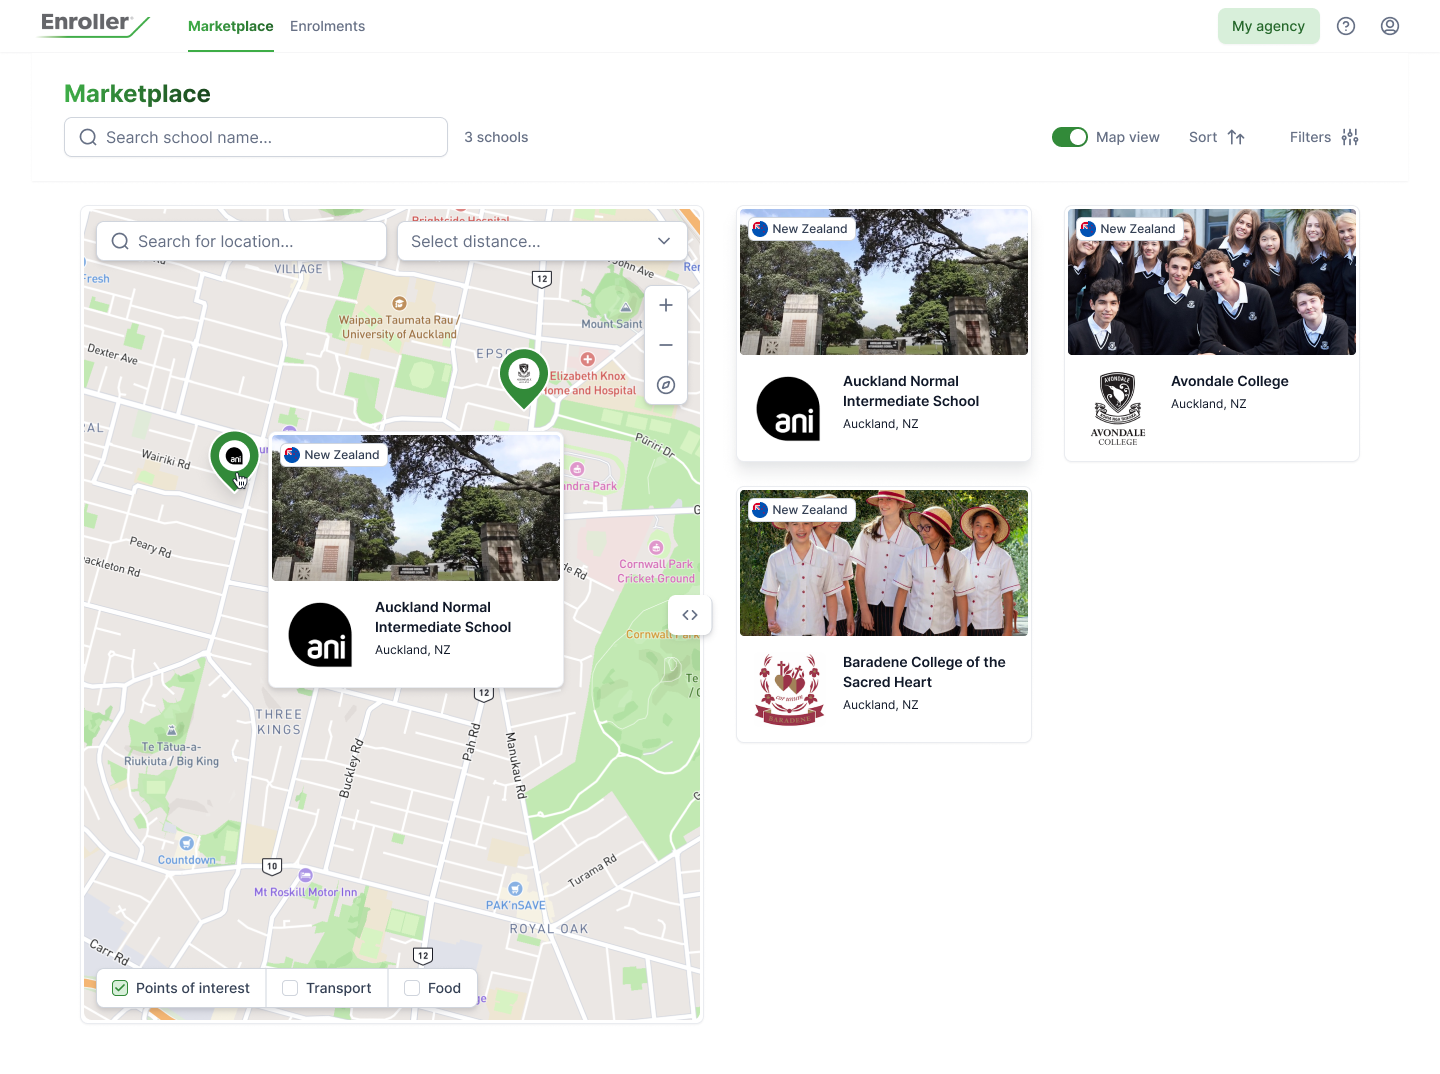Image resolution: width=1440 pixels, height=1074 pixels.
Task: Open Baradene College of the Sacred Heart title
Action: point(924,672)
